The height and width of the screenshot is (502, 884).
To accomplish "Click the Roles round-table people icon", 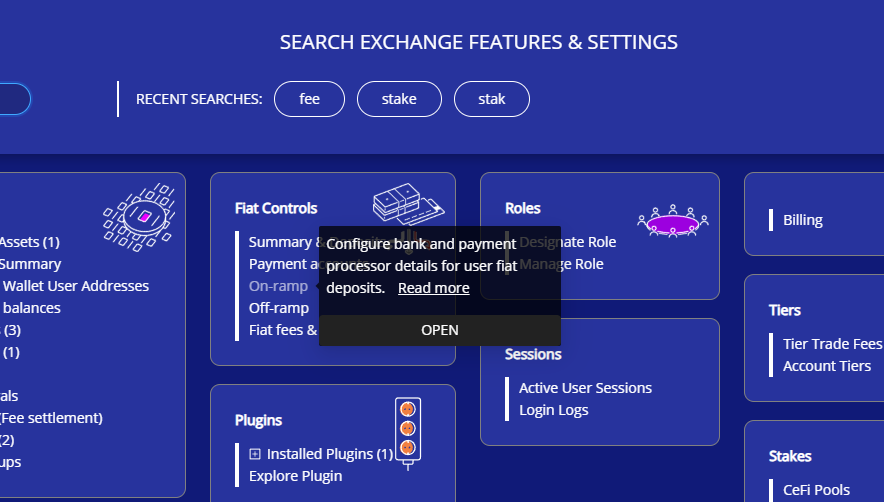I will tap(673, 221).
